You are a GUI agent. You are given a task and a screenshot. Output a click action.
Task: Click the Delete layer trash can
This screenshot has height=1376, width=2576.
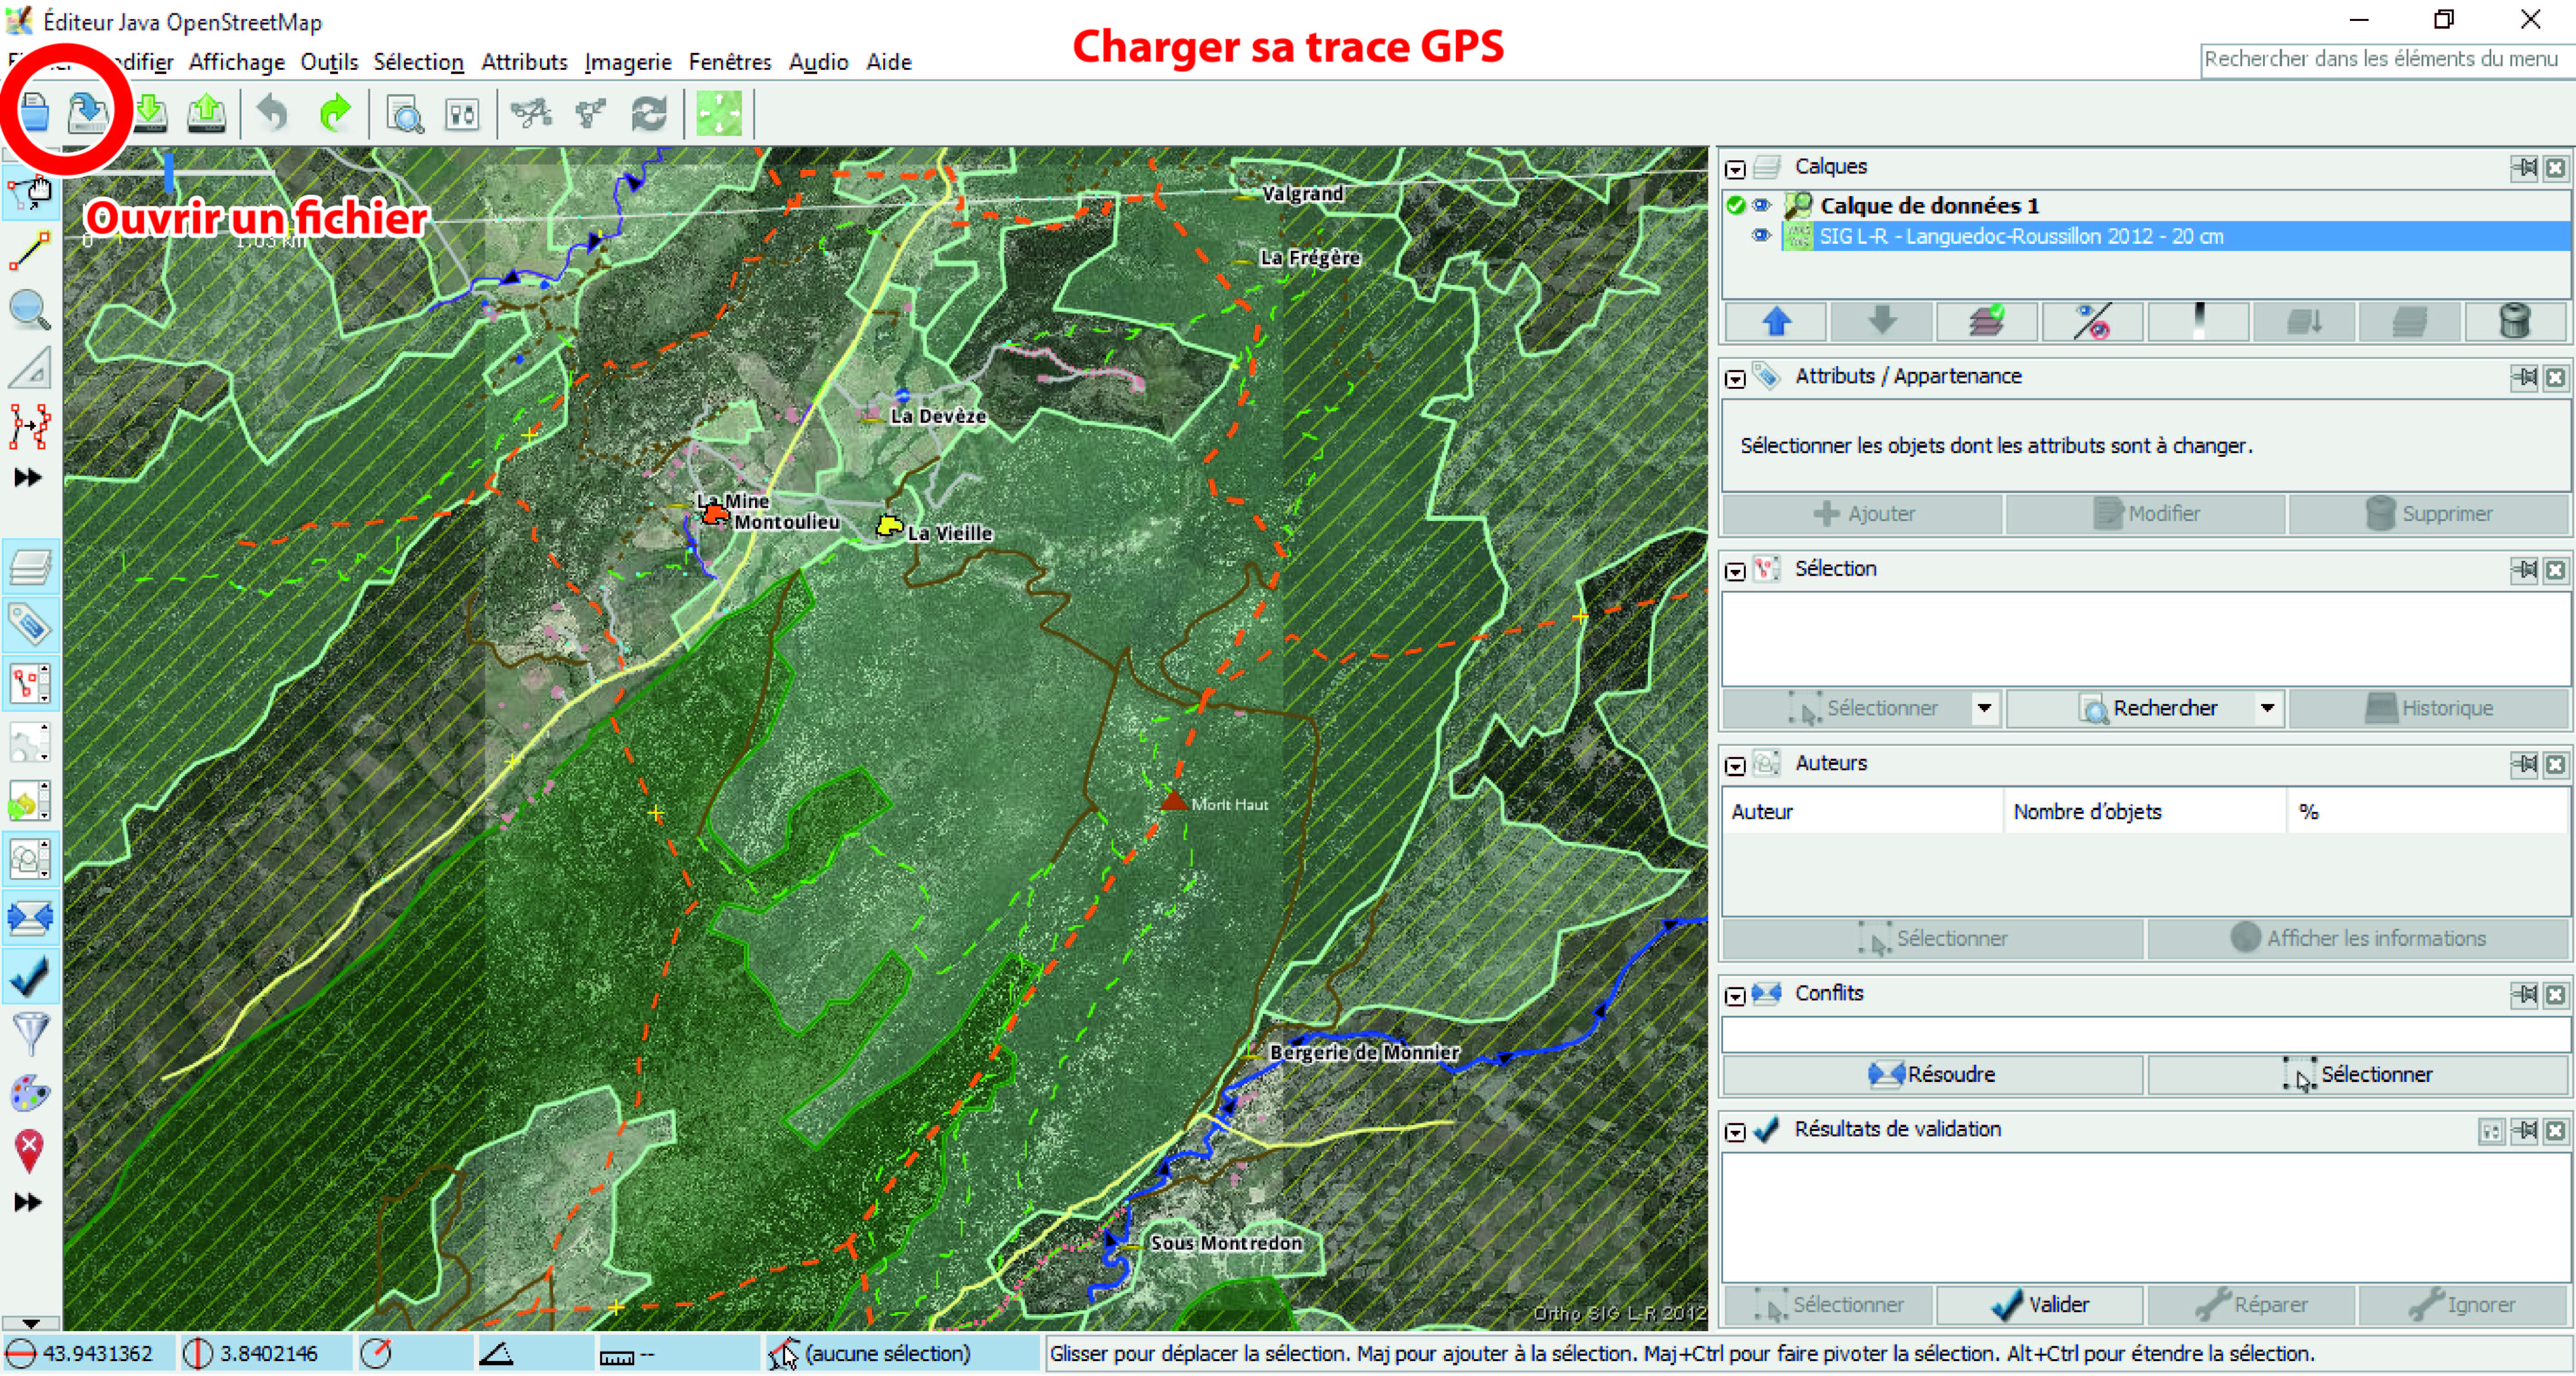pyautogui.click(x=2514, y=322)
